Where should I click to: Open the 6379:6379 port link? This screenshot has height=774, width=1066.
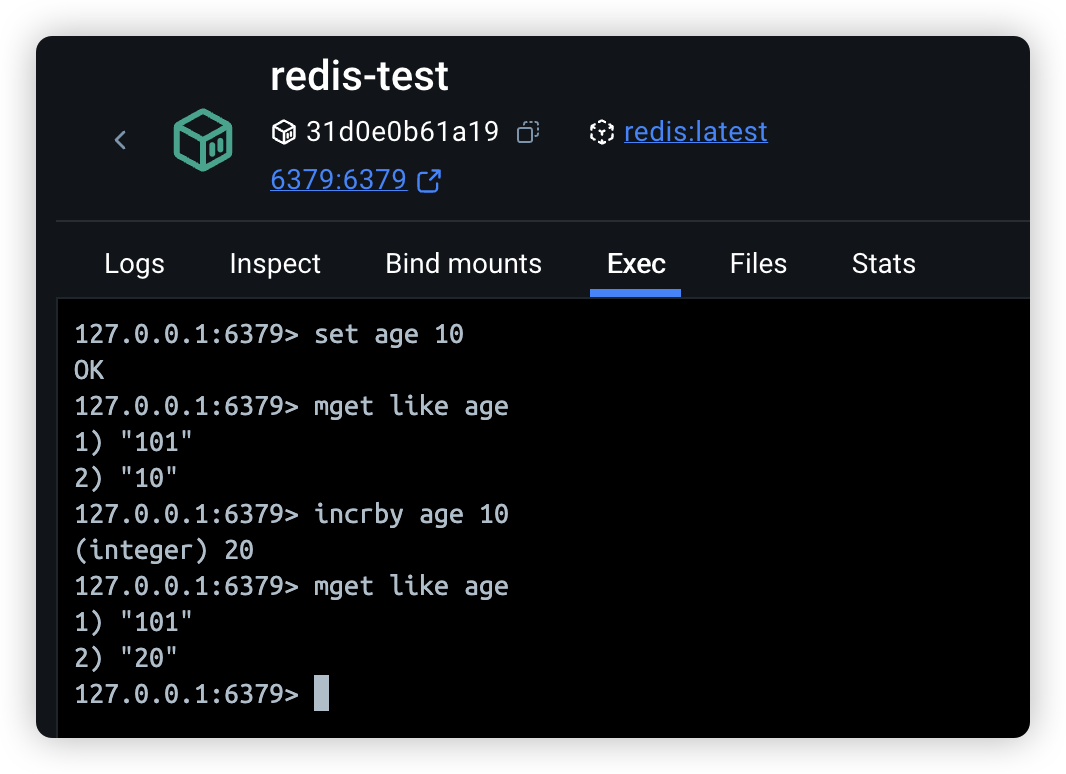pyautogui.click(x=338, y=180)
